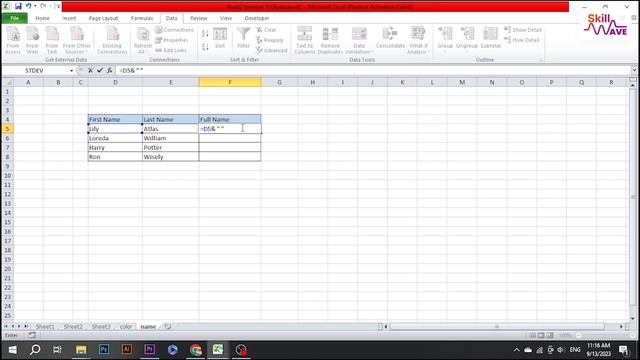Switch to the Review ribbon tab
The width and height of the screenshot is (640, 360).
199,18
